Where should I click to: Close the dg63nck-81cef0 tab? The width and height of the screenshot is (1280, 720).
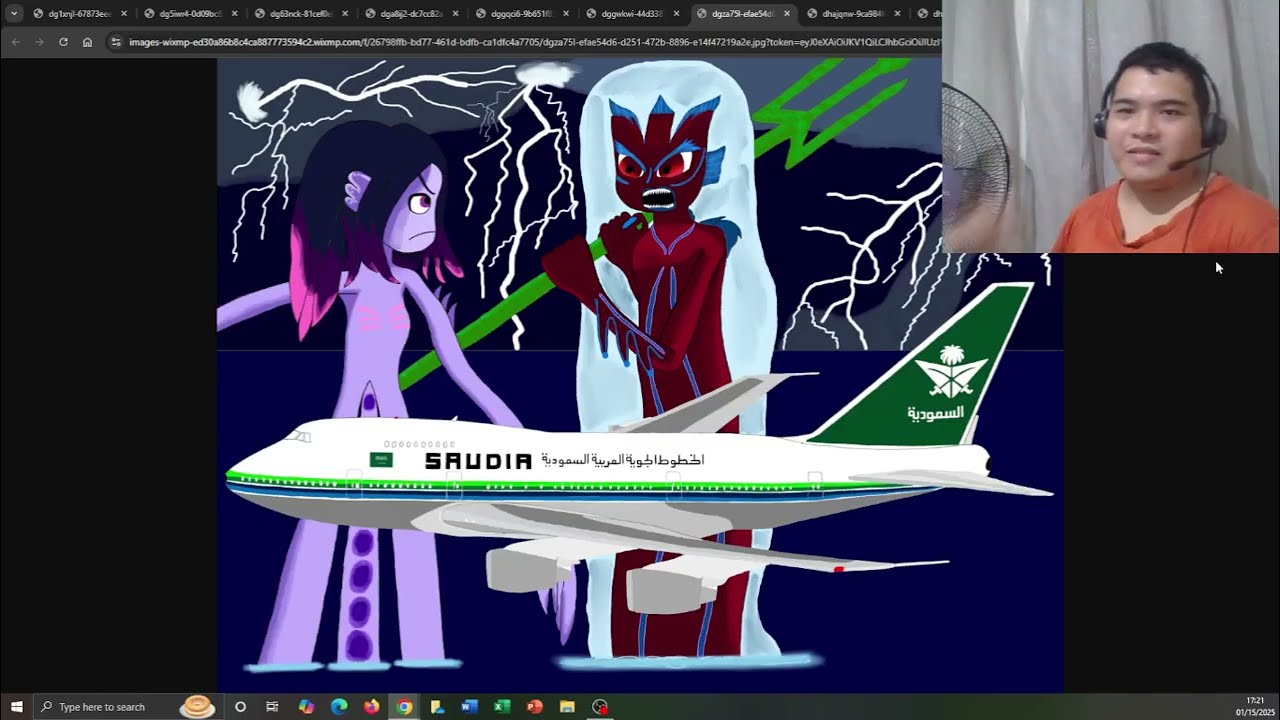coord(345,14)
